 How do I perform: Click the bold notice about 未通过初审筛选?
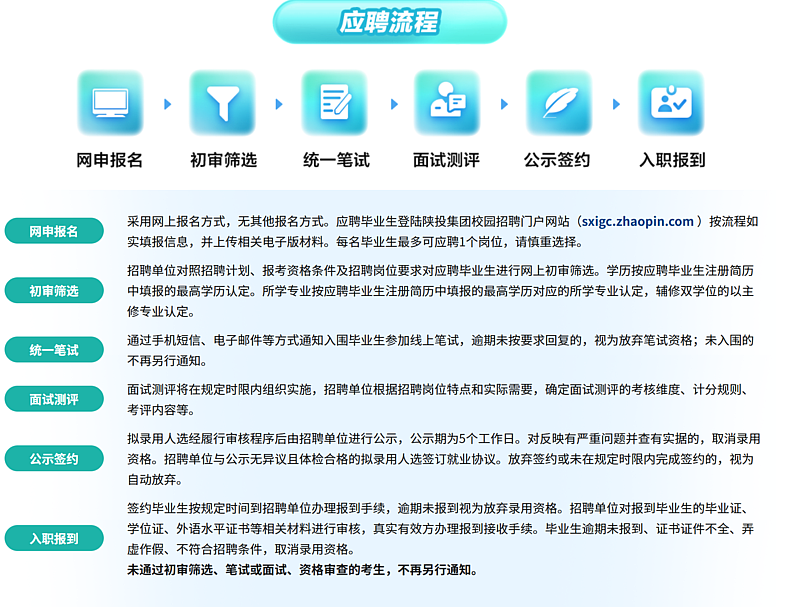coord(303,570)
